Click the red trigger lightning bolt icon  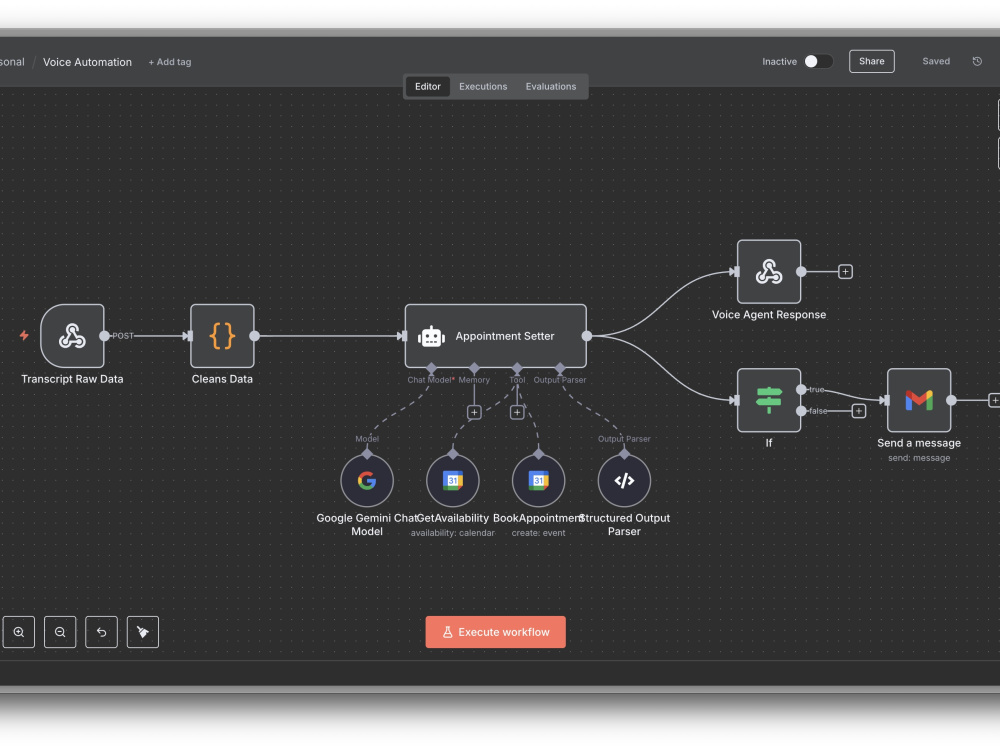(x=24, y=335)
